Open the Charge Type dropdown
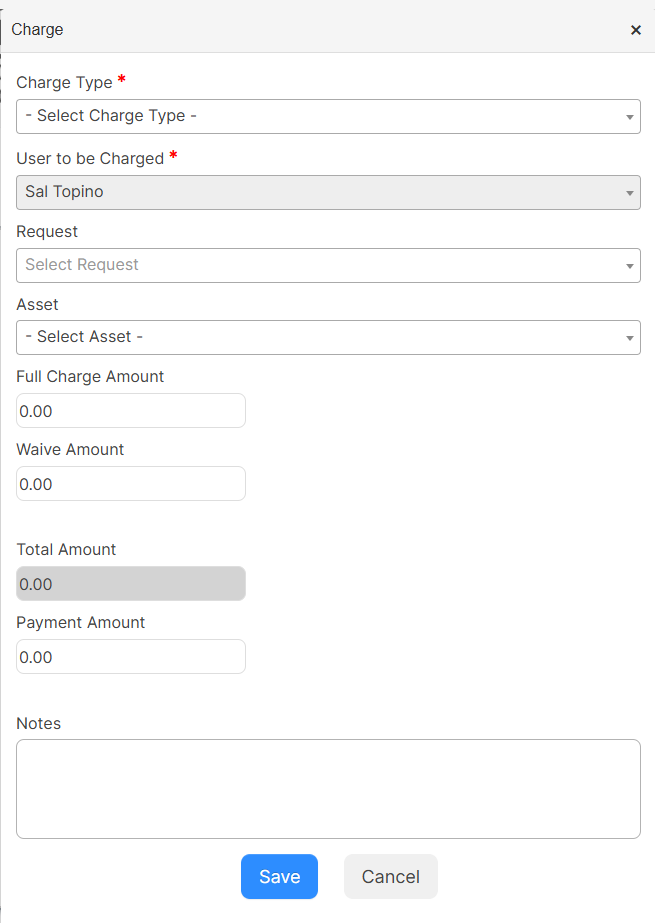Viewport: 655px width, 923px height. (x=328, y=117)
